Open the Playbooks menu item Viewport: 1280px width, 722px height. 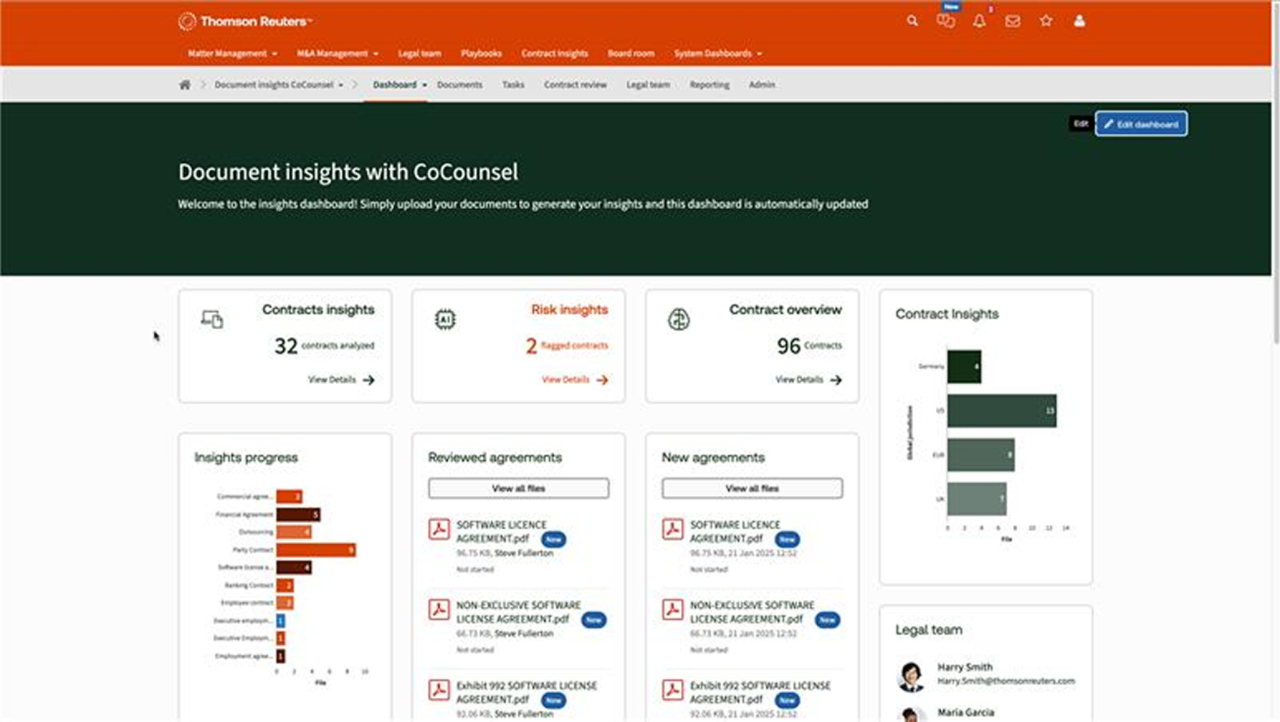pos(480,53)
